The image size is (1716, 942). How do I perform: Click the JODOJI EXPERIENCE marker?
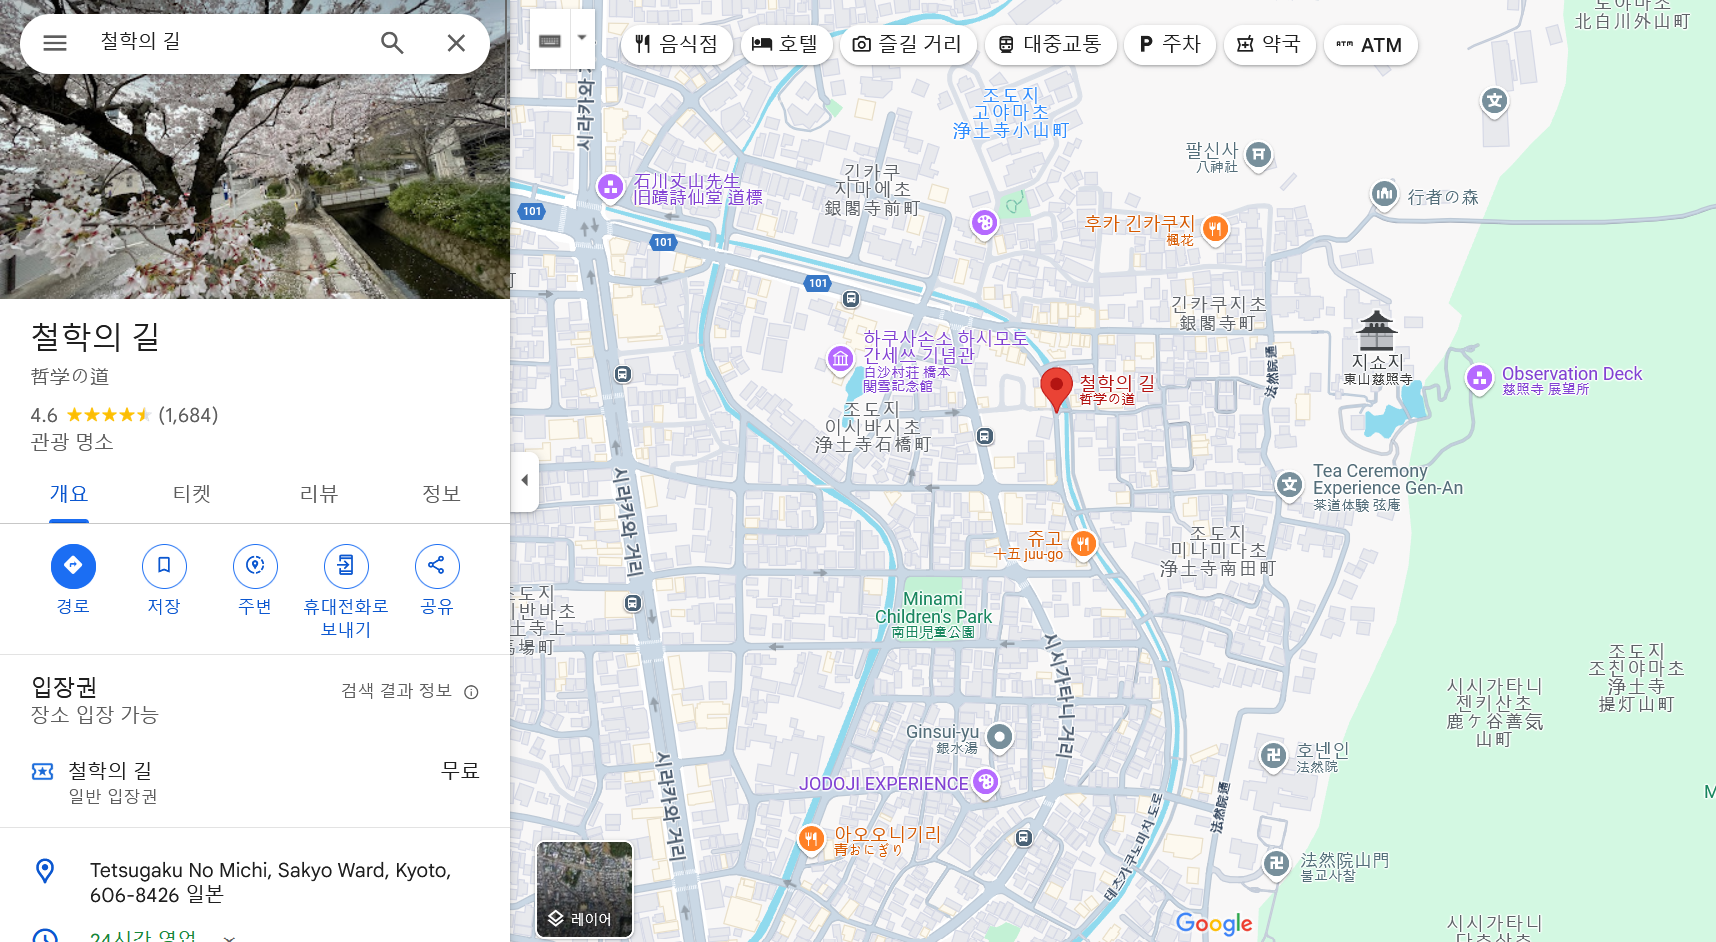[x=985, y=782]
